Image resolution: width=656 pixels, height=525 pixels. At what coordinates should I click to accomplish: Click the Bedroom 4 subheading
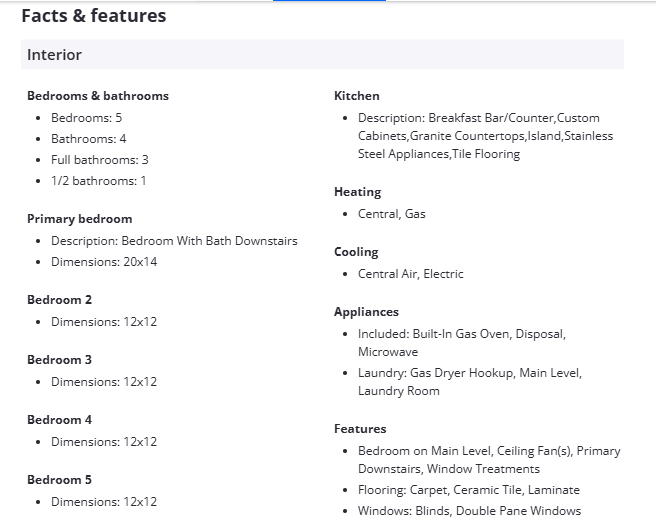coord(60,420)
